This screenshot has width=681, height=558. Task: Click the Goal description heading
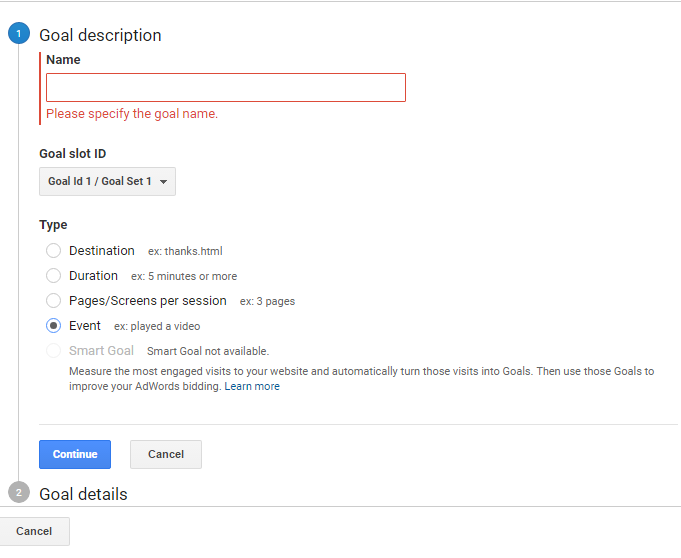[x=100, y=35]
